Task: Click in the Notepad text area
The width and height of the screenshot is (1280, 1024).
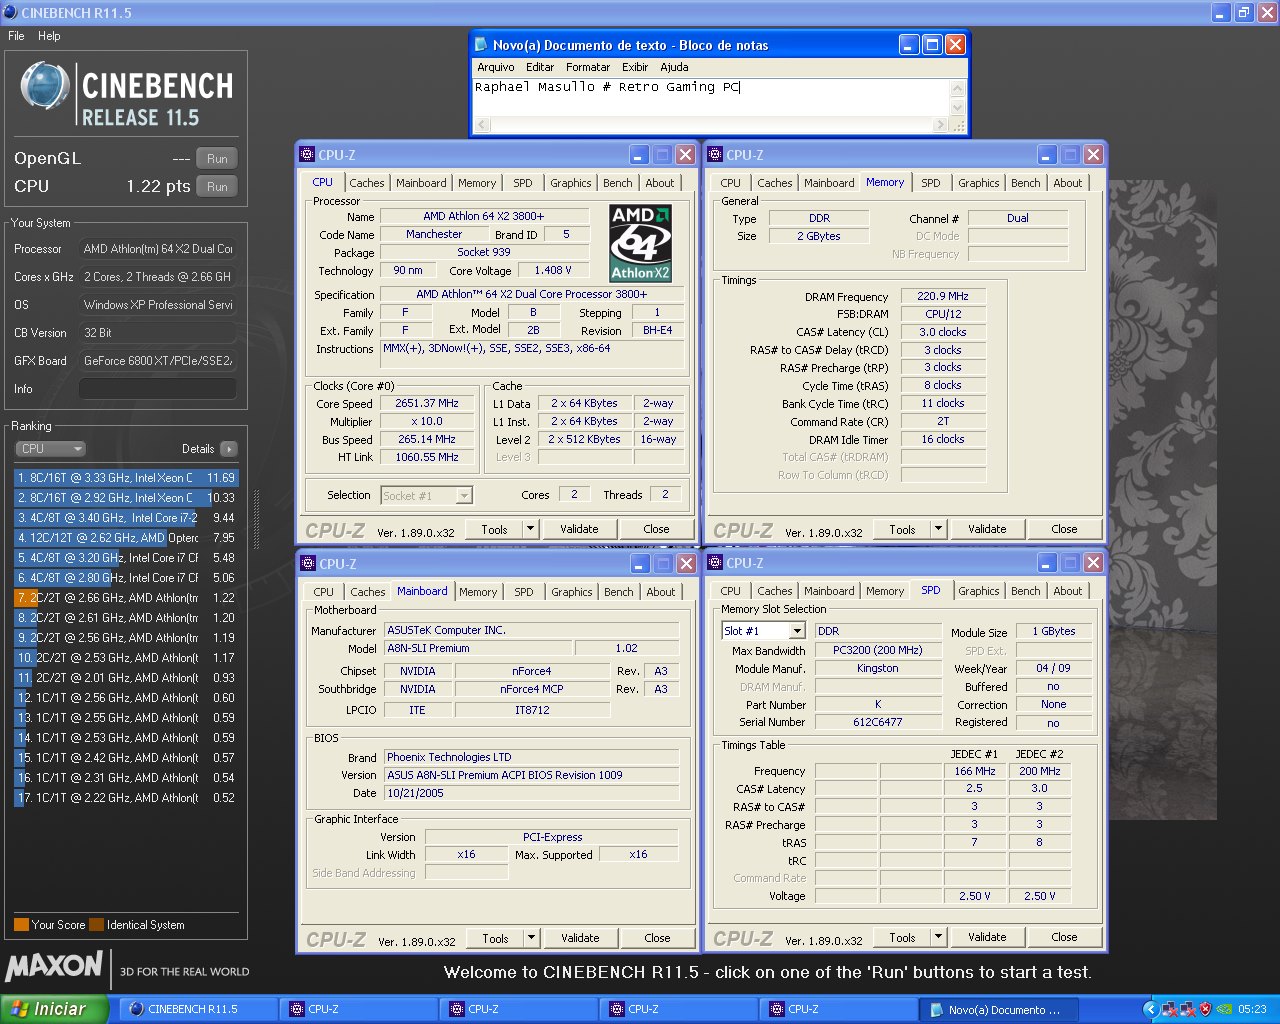Action: (710, 97)
